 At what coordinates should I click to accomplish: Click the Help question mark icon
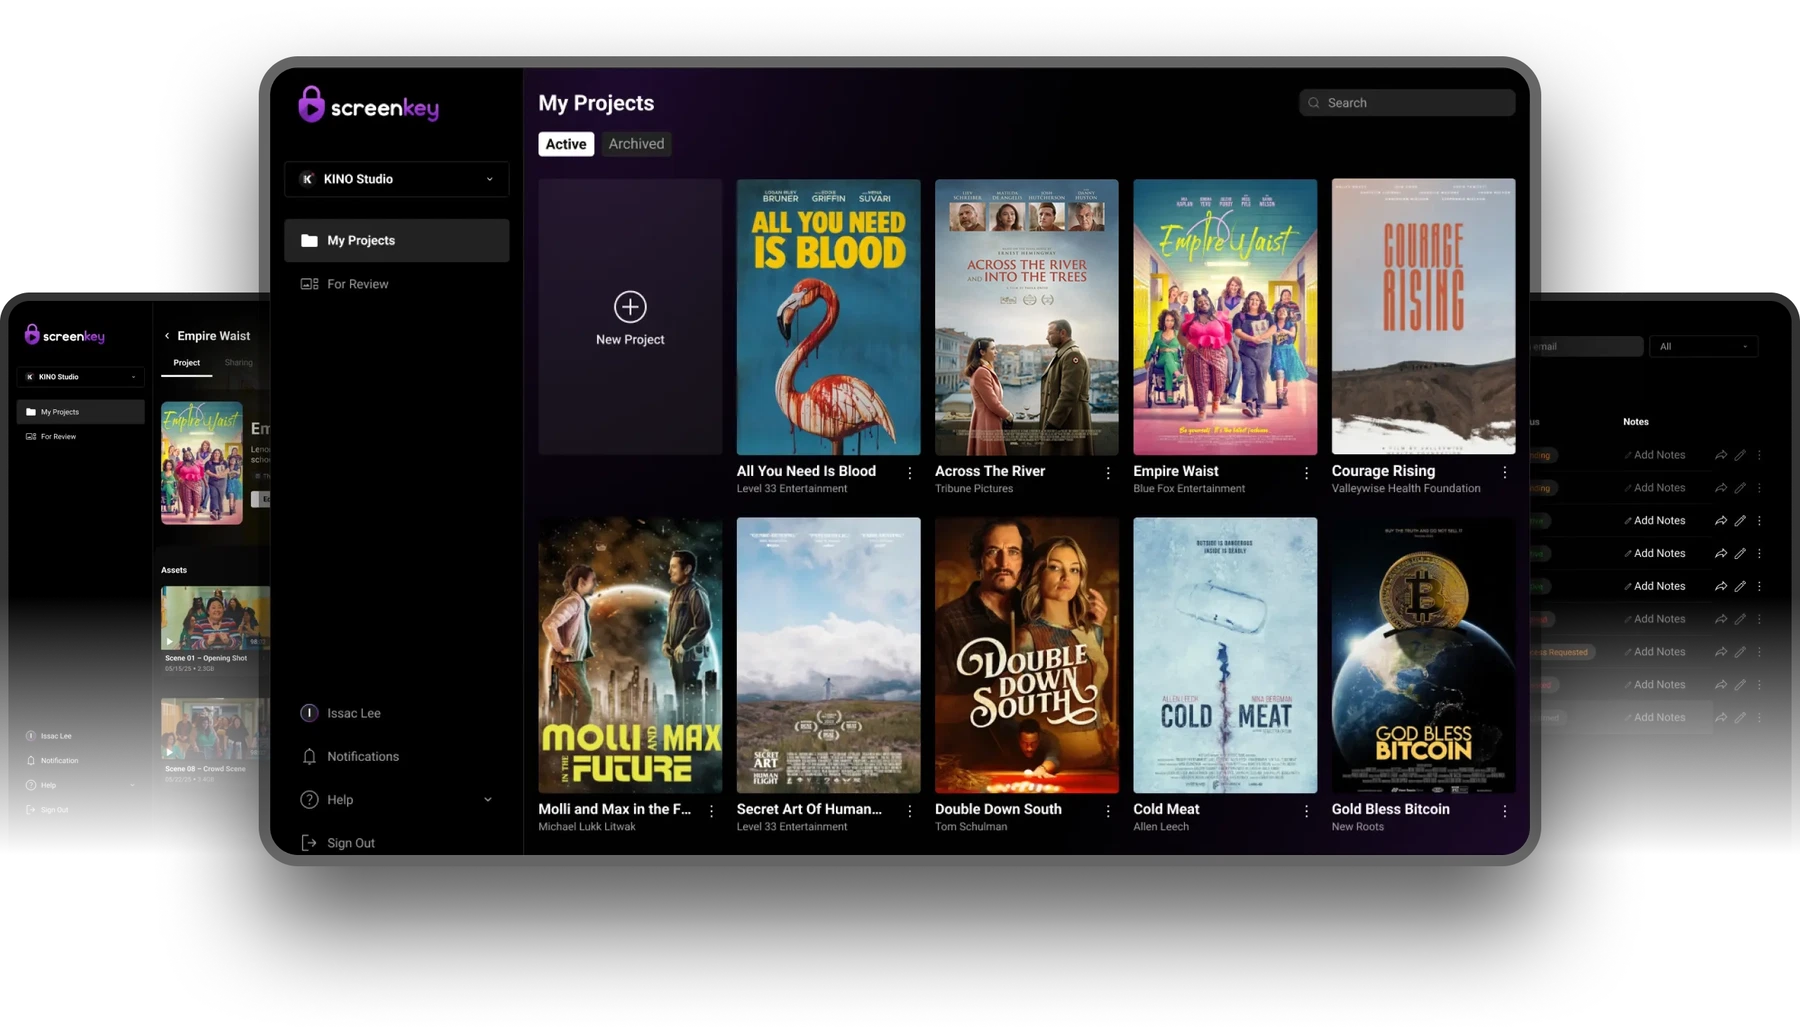pos(309,800)
